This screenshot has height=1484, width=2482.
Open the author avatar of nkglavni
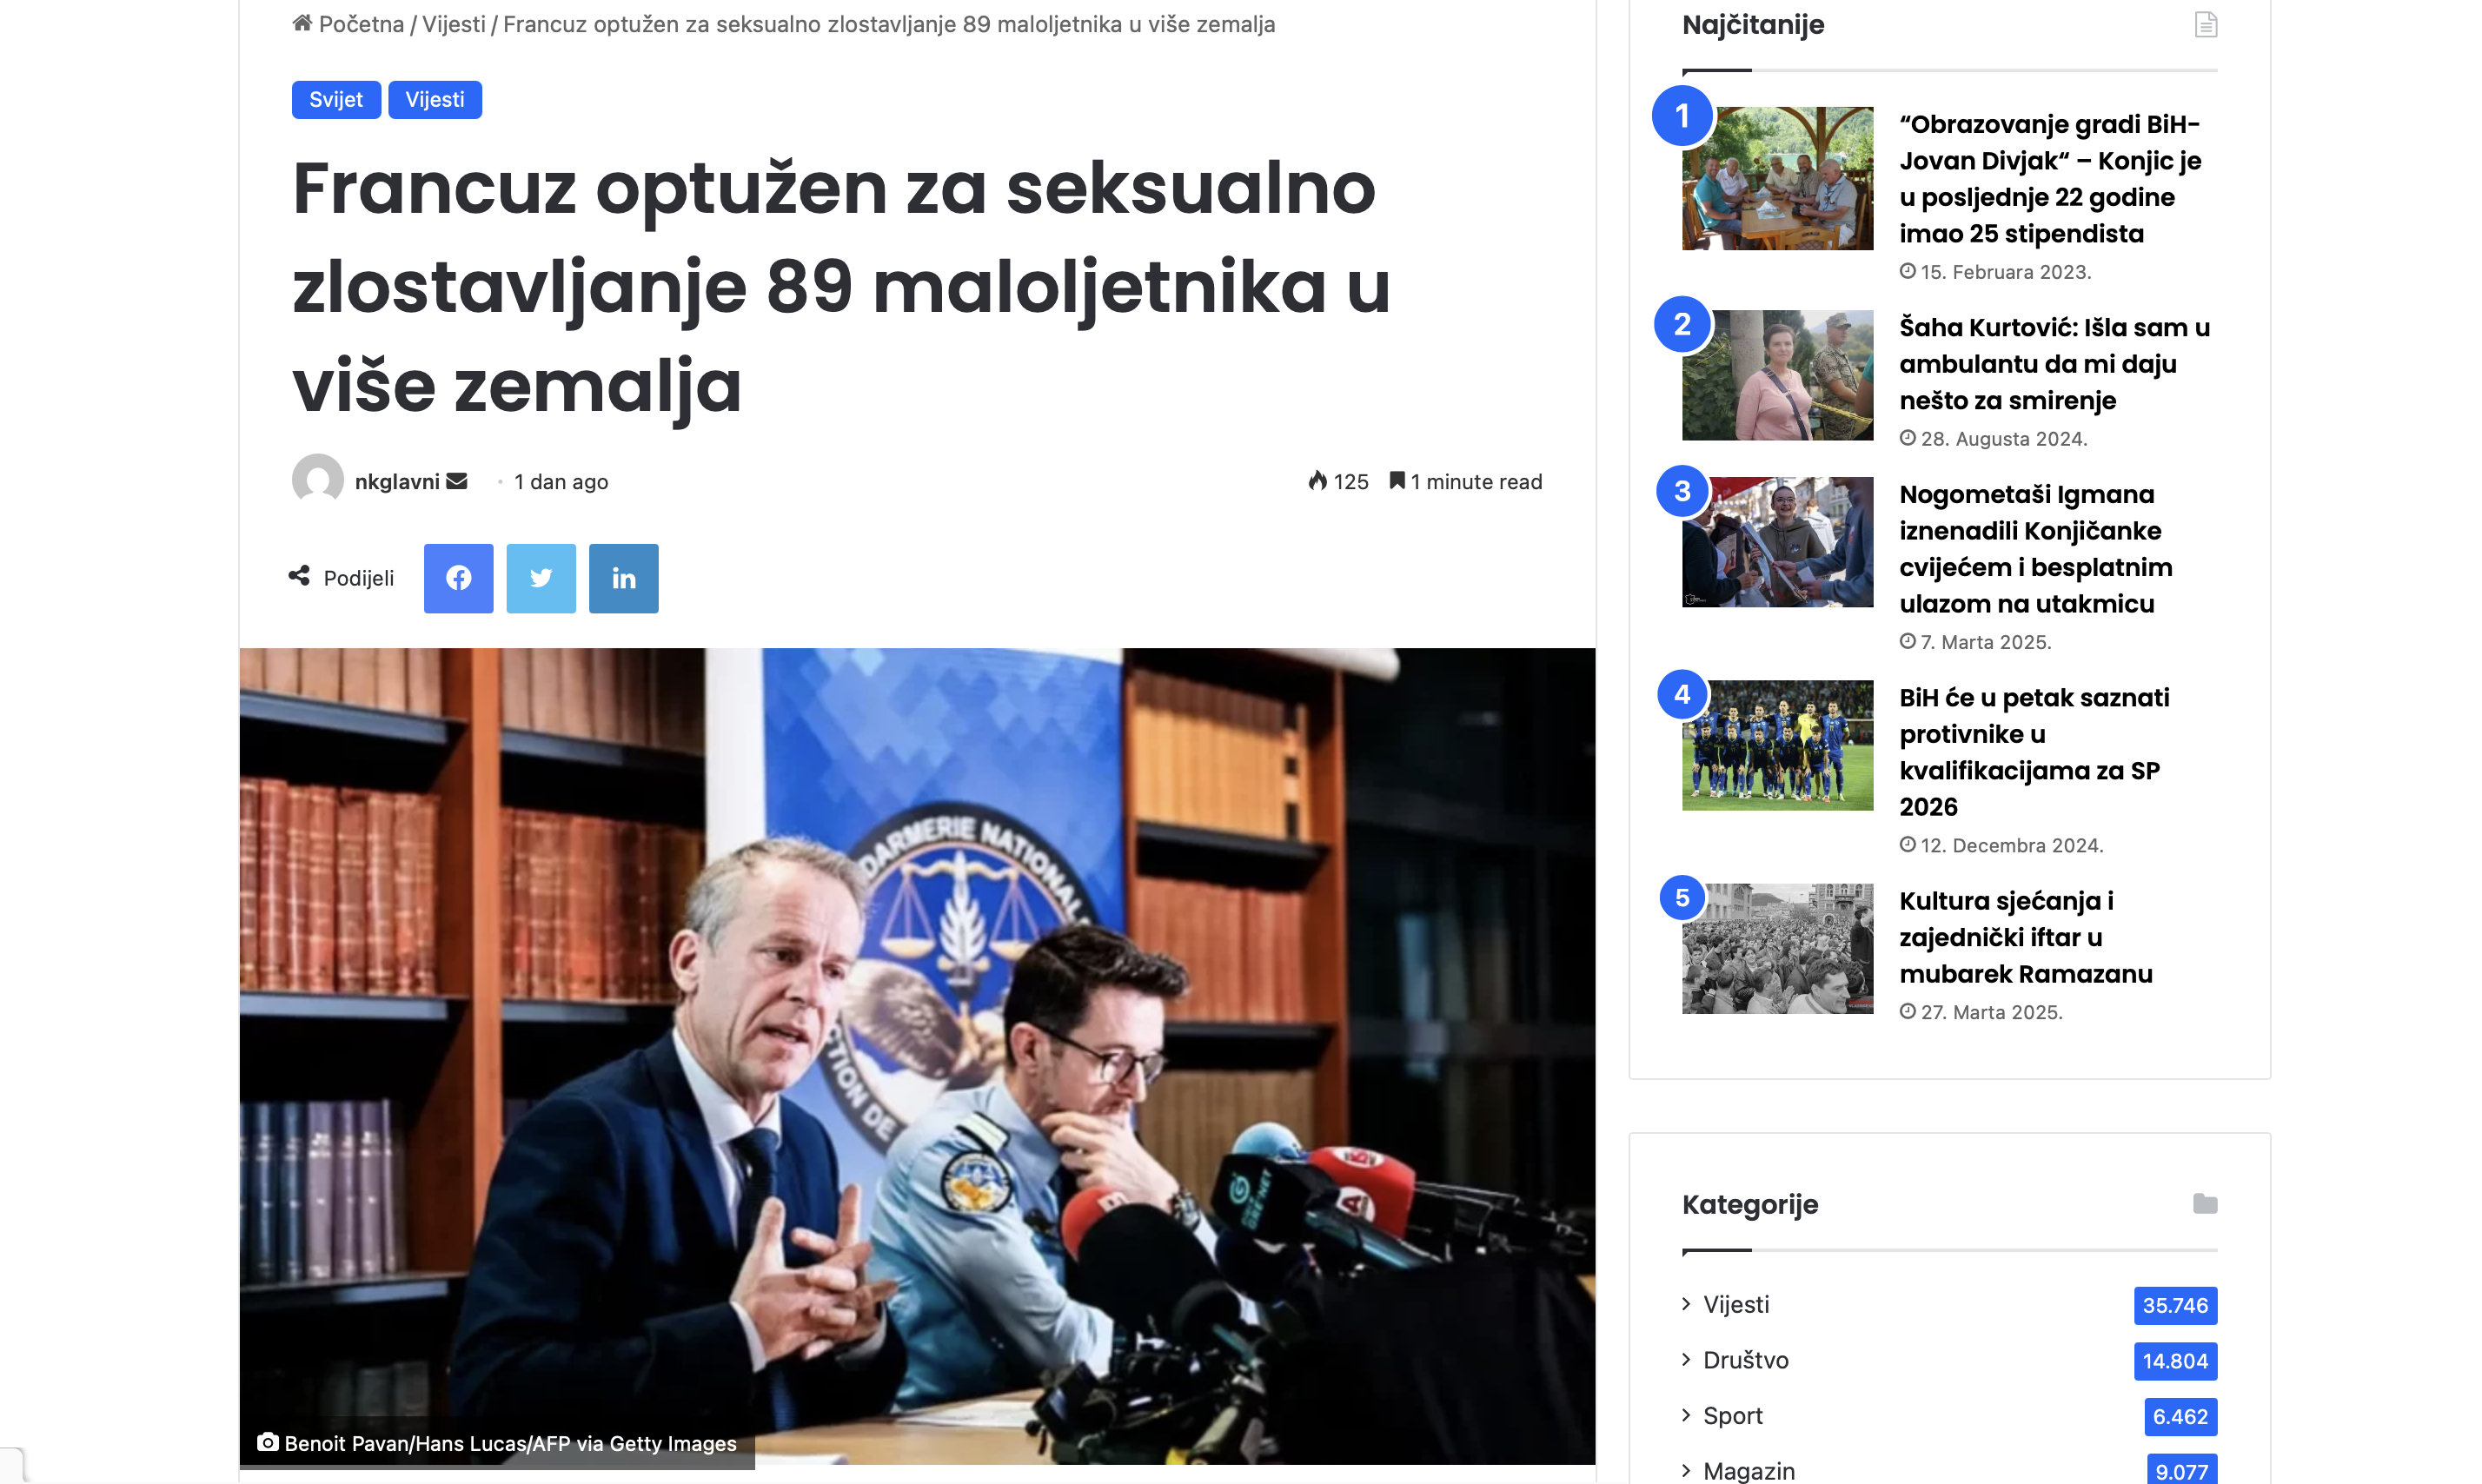[317, 481]
